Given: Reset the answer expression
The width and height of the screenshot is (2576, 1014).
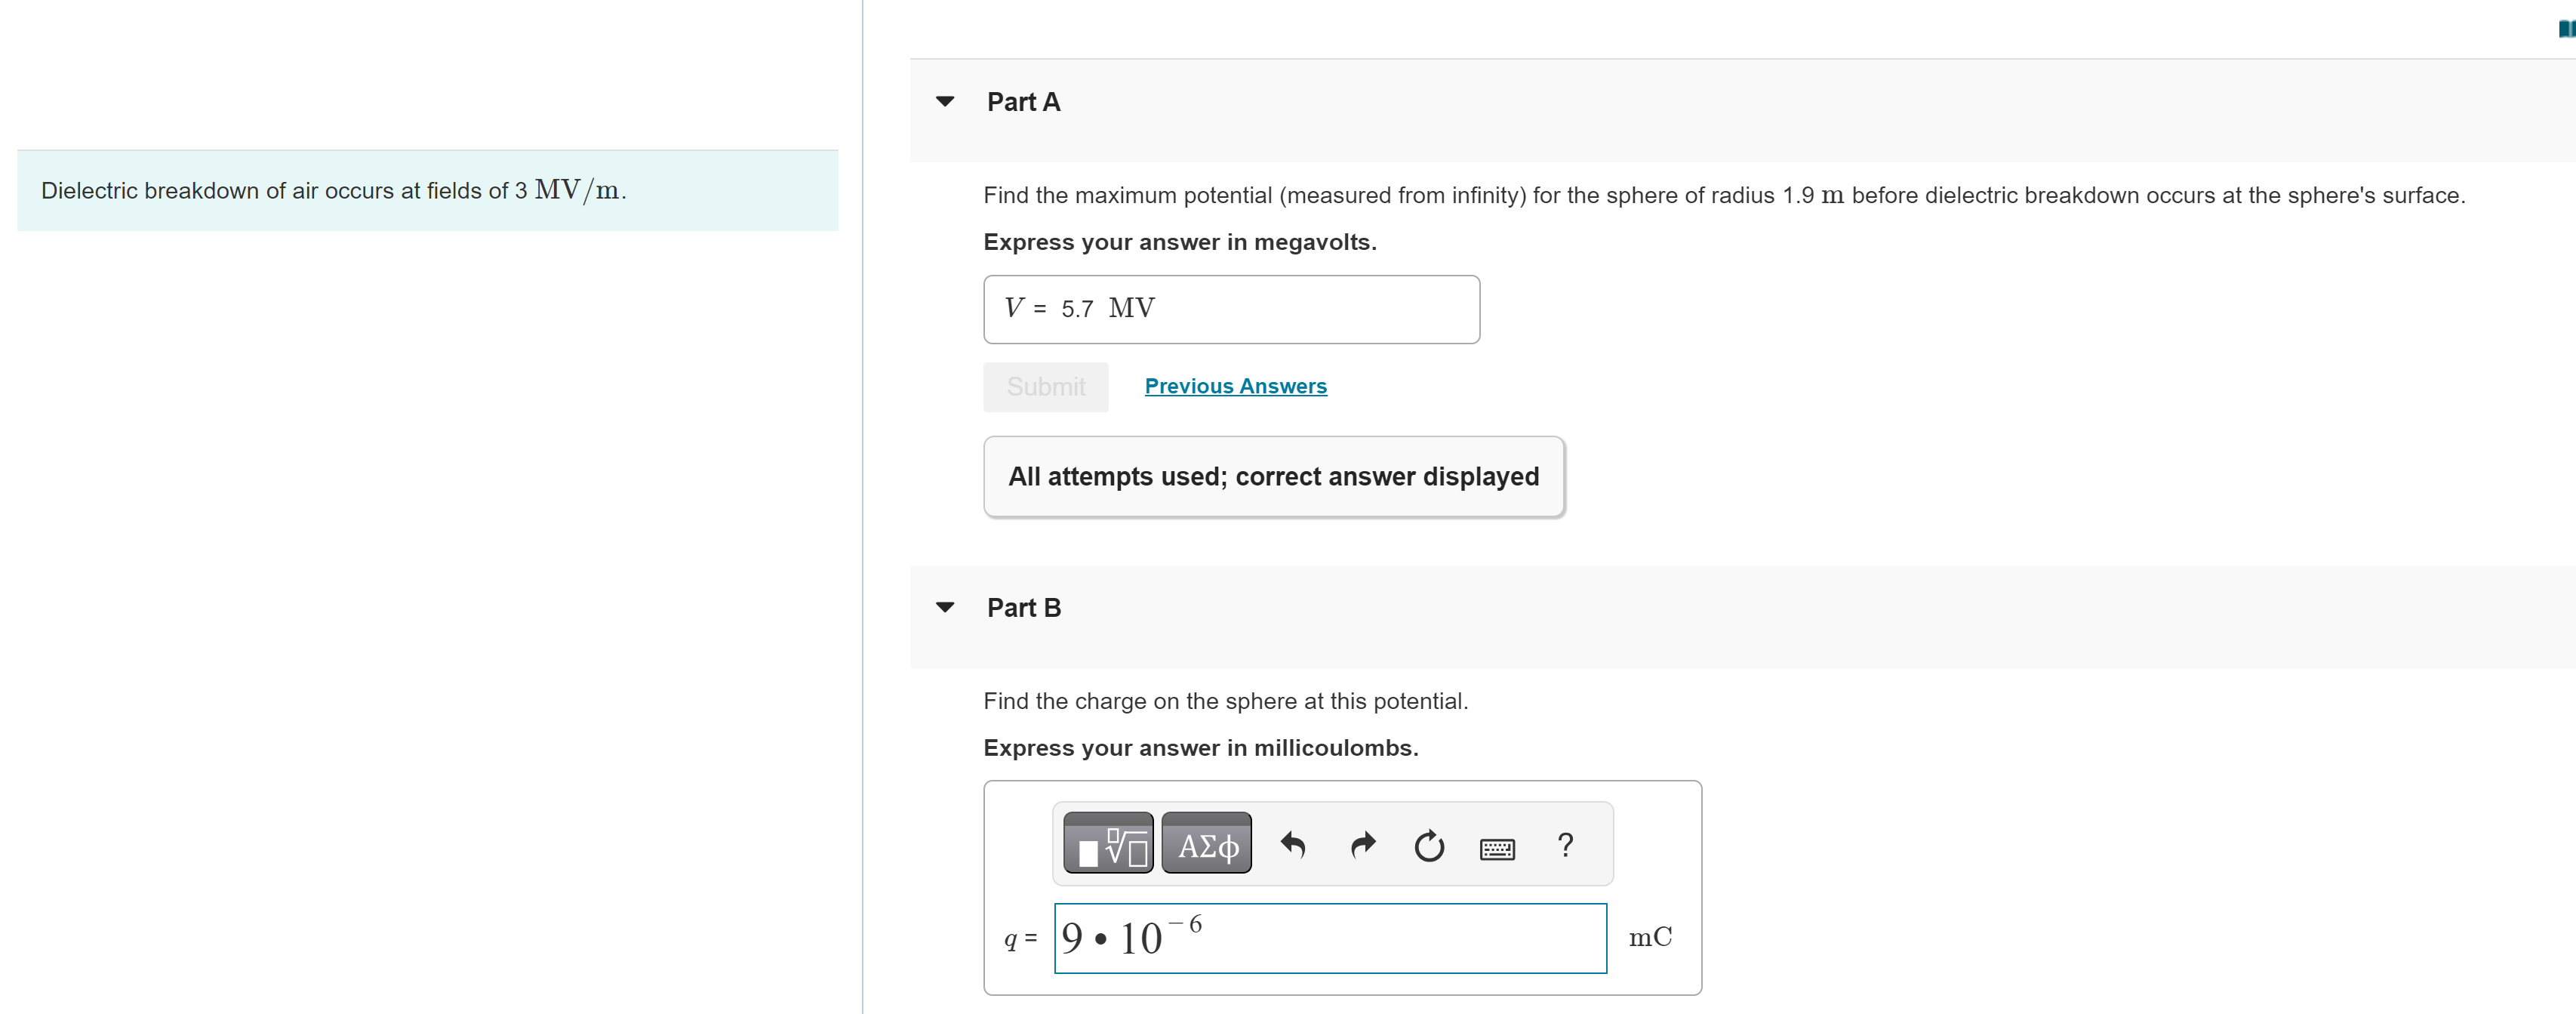Looking at the screenshot, I should click(x=1428, y=845).
